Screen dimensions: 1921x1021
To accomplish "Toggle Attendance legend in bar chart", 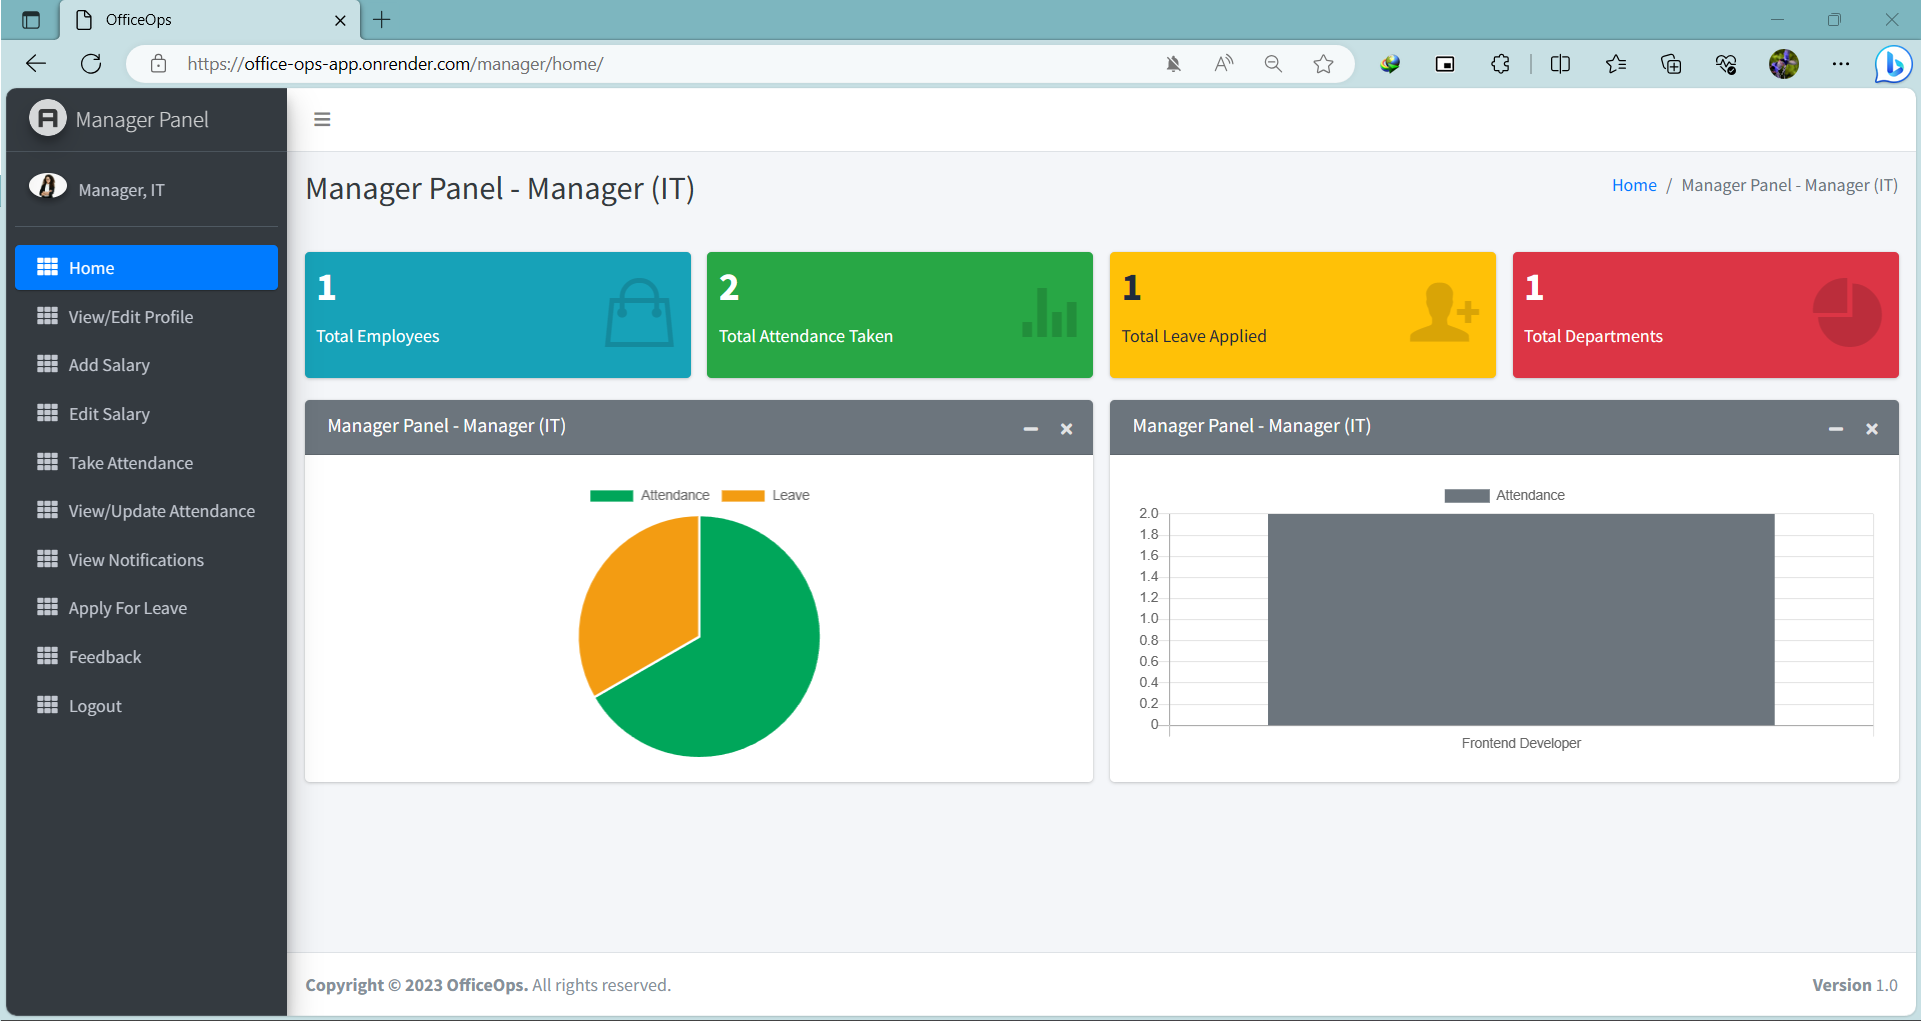I will (x=1505, y=495).
